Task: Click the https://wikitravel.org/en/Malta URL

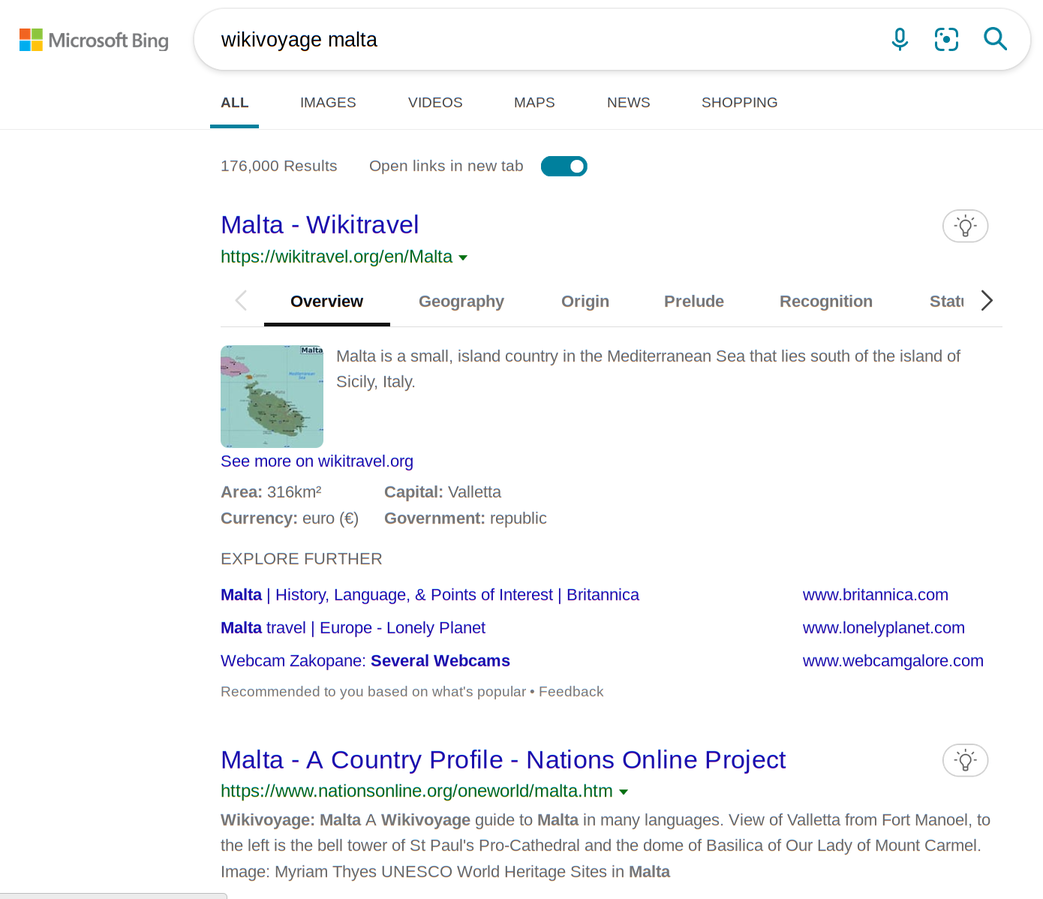Action: point(337,257)
